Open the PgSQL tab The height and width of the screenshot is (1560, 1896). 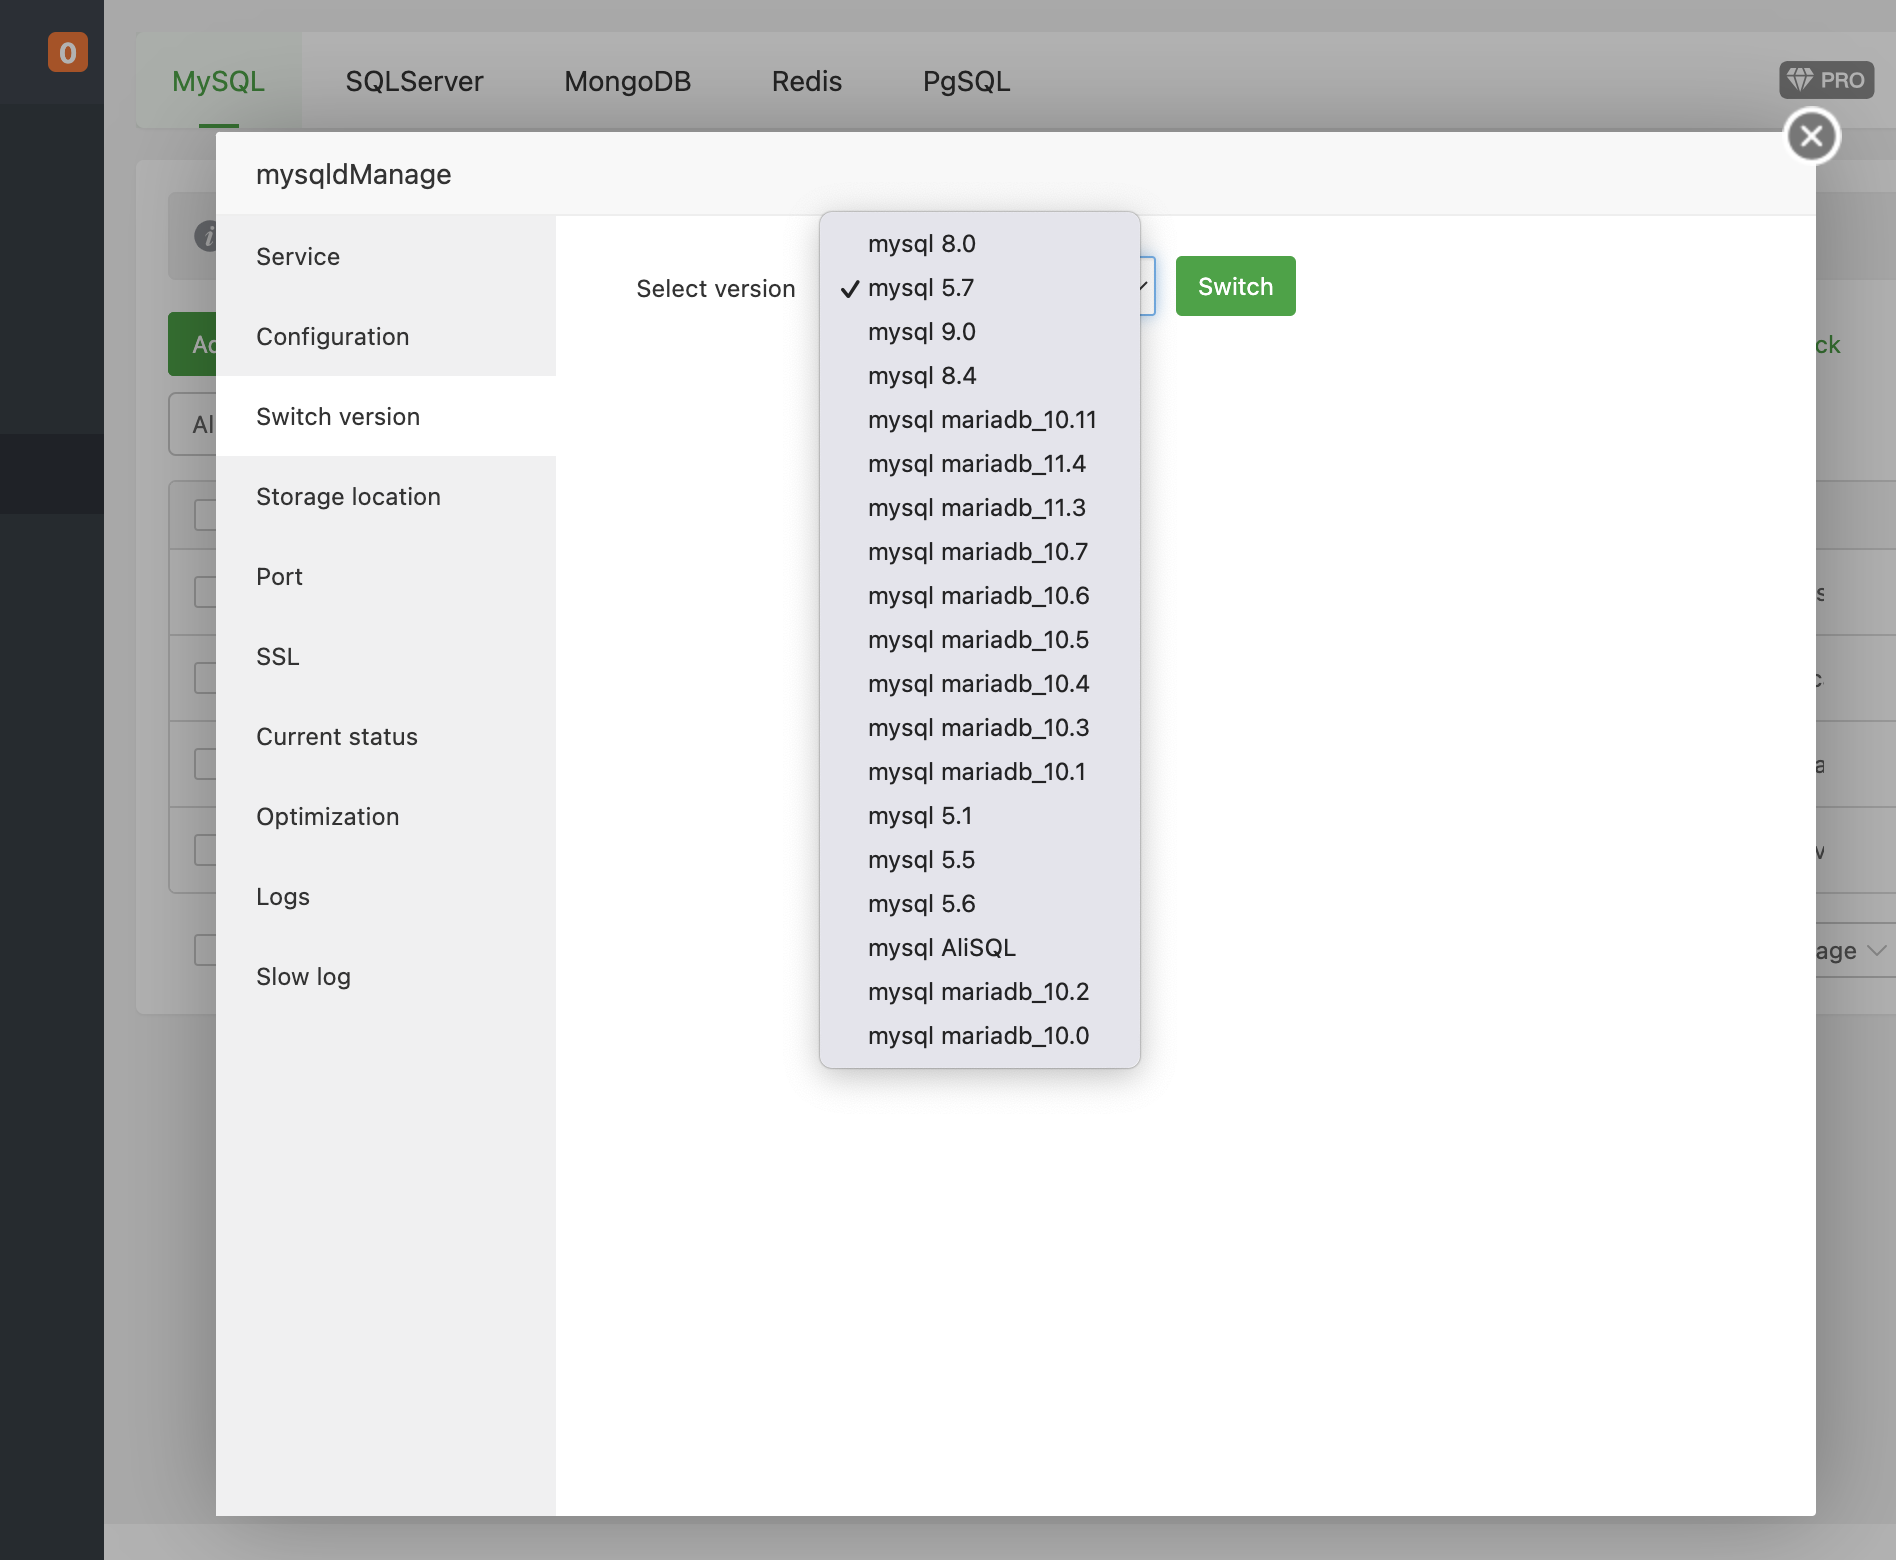966,81
